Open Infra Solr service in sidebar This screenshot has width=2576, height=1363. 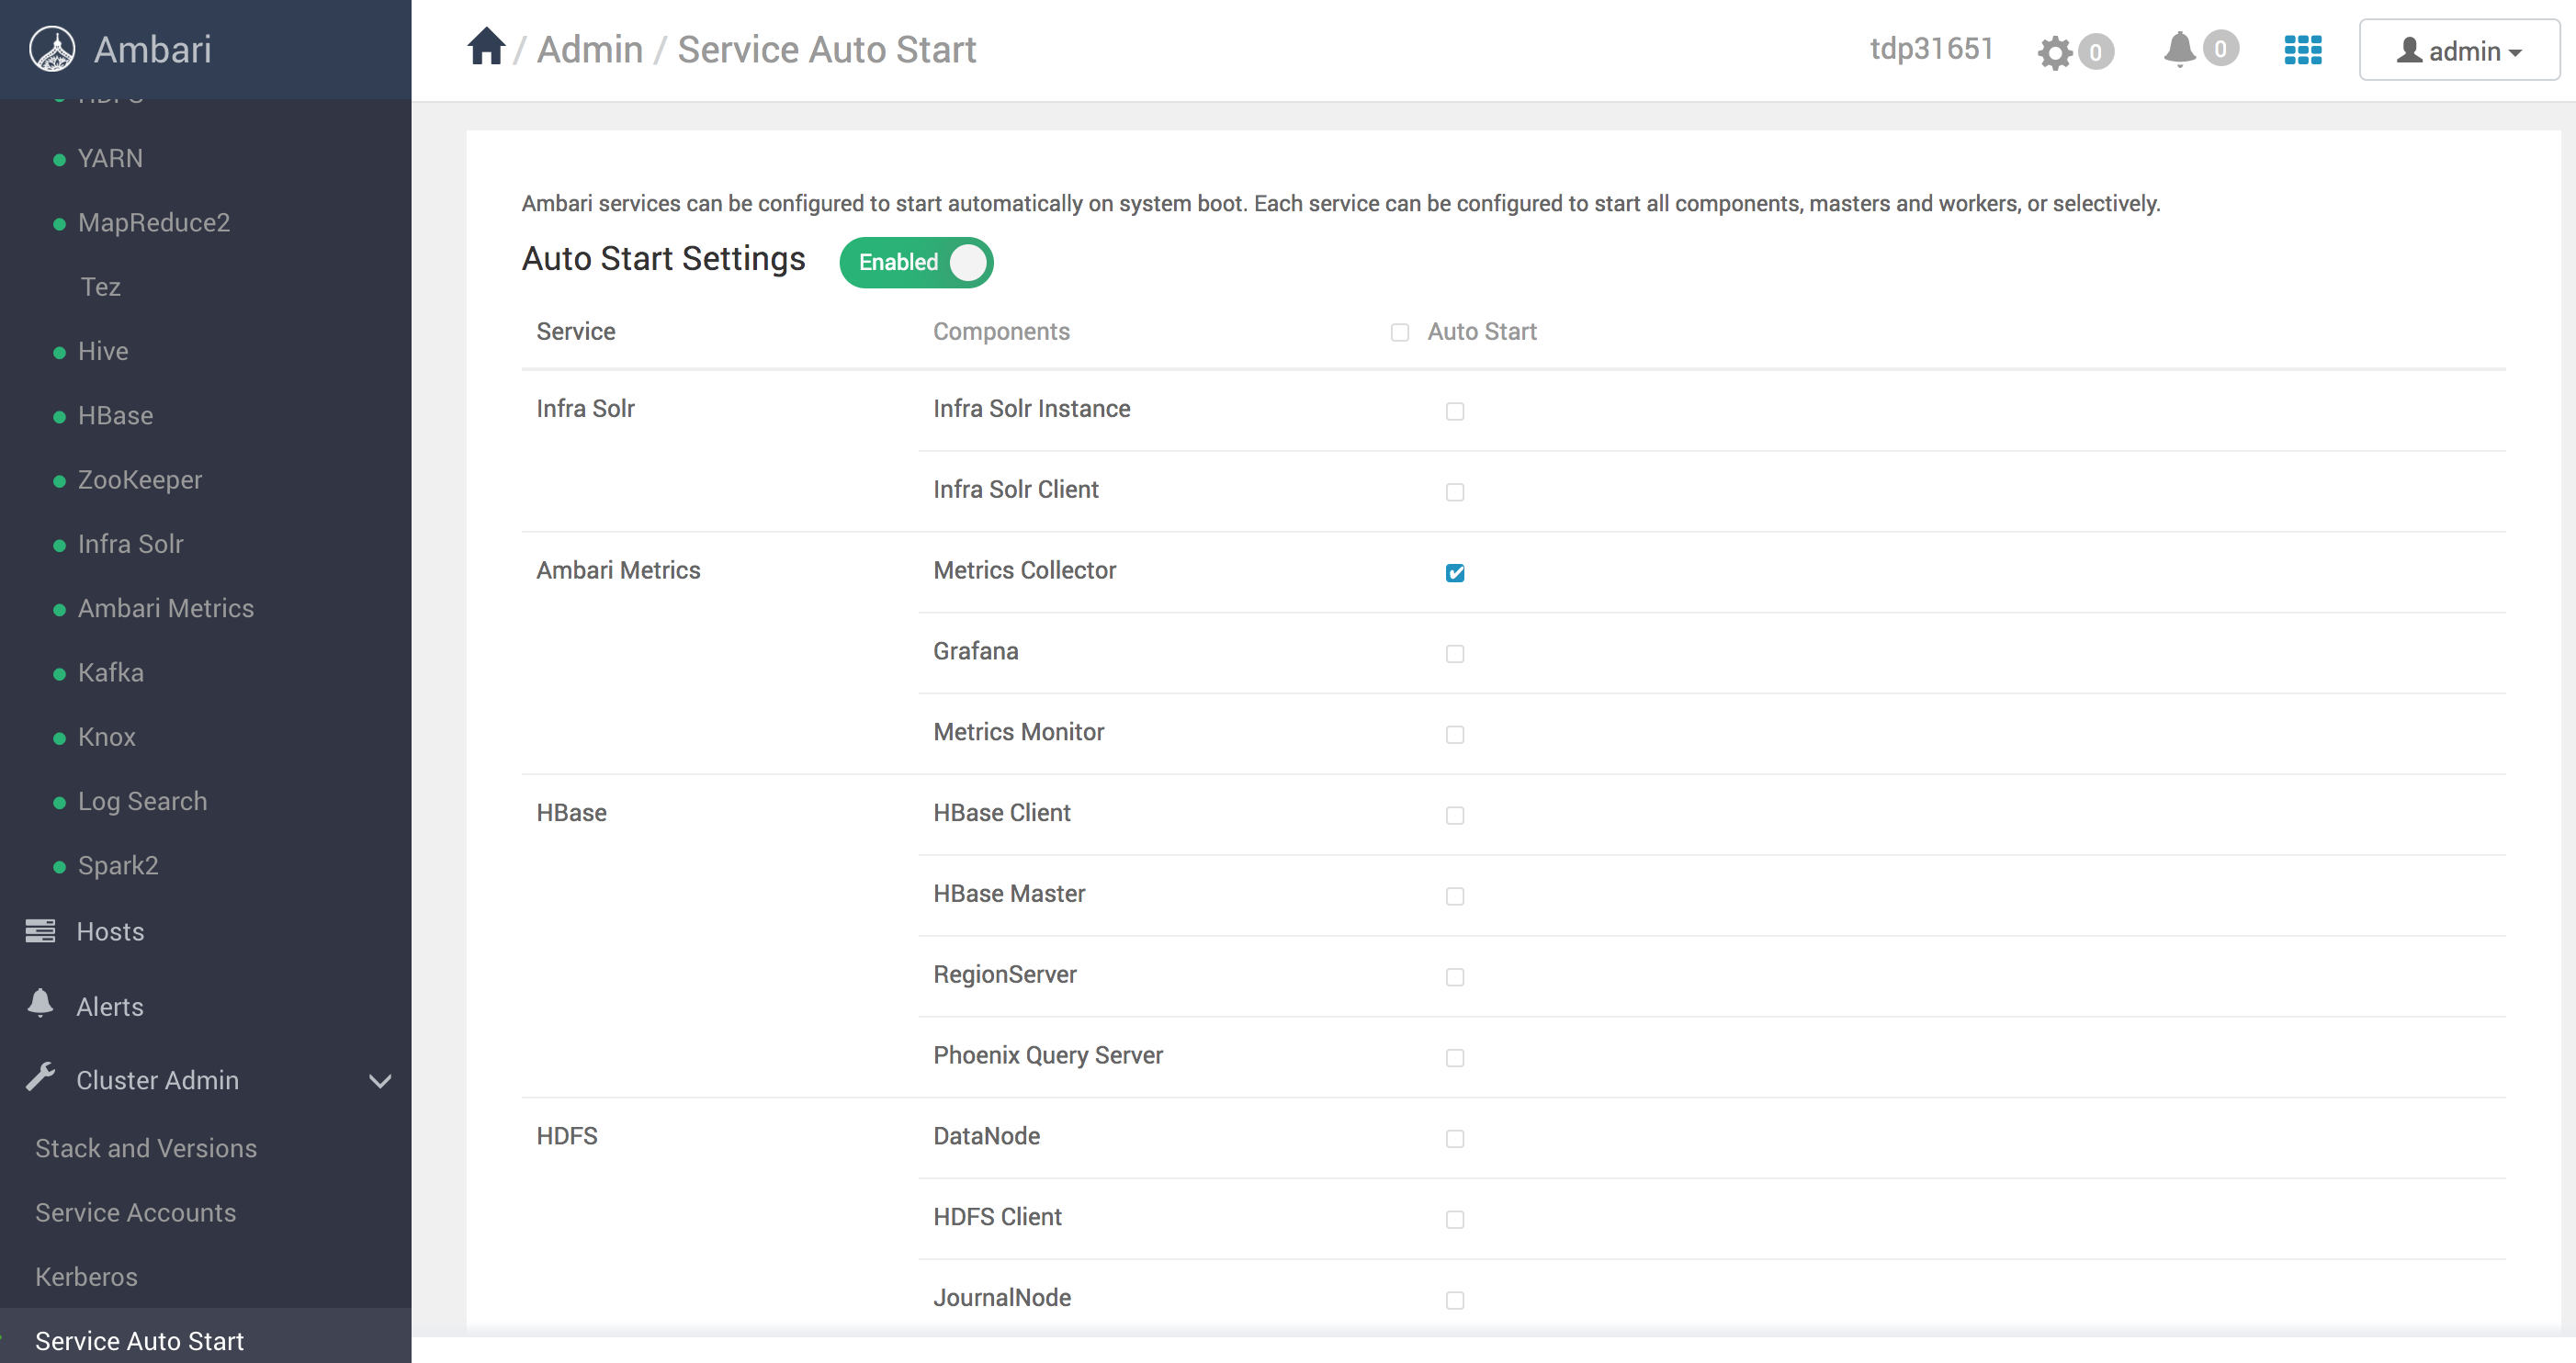point(131,544)
